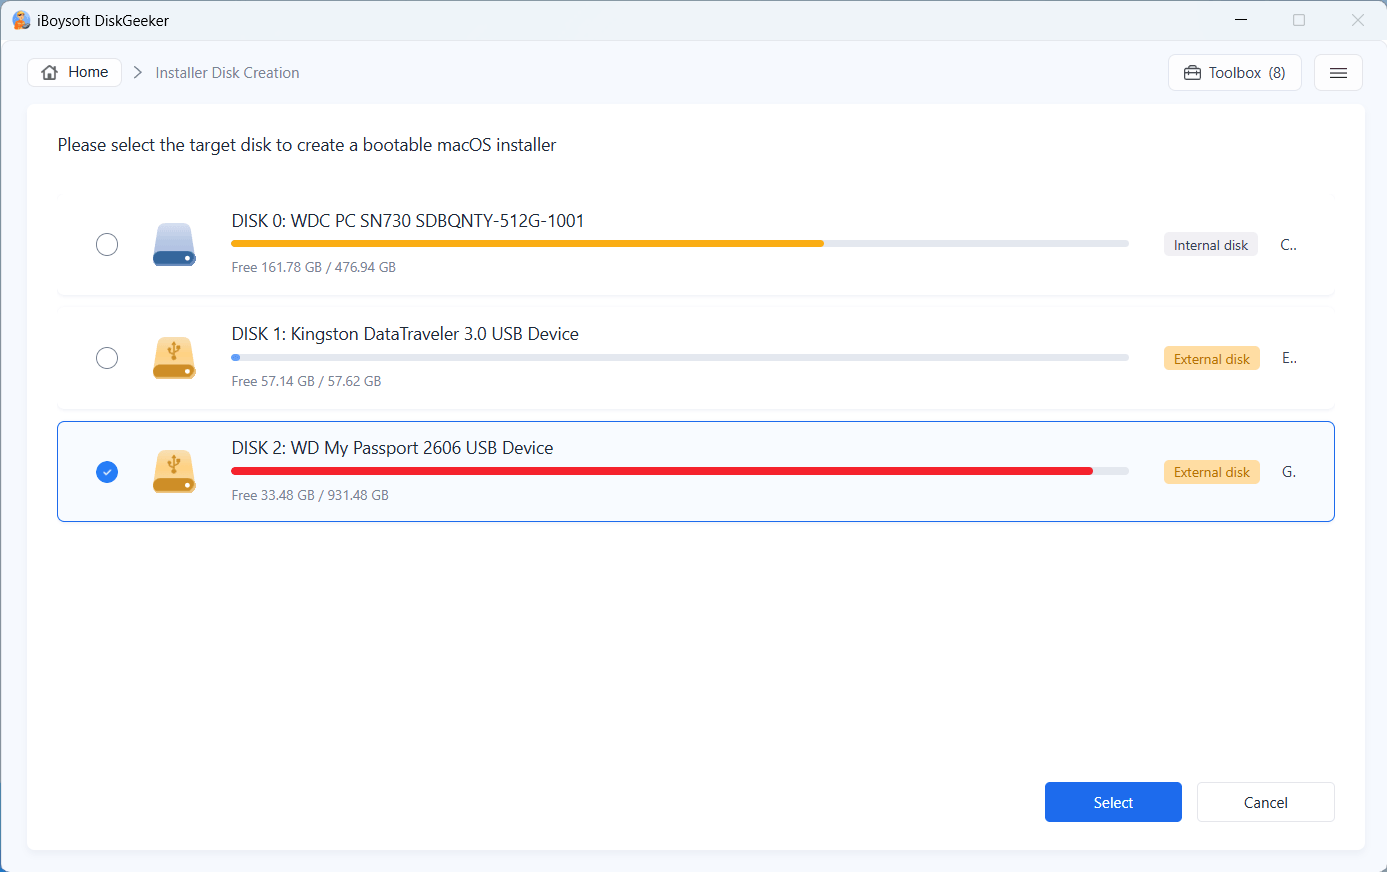Click the 'G.' drive letter on DISK 2
This screenshot has height=872, width=1387.
pyautogui.click(x=1289, y=472)
